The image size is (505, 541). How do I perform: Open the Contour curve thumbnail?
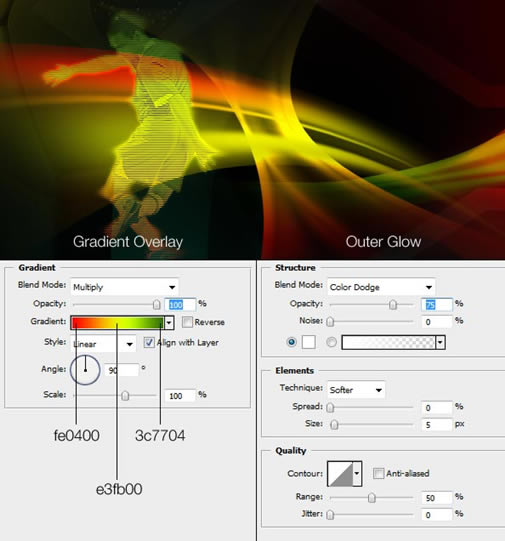pos(340,474)
